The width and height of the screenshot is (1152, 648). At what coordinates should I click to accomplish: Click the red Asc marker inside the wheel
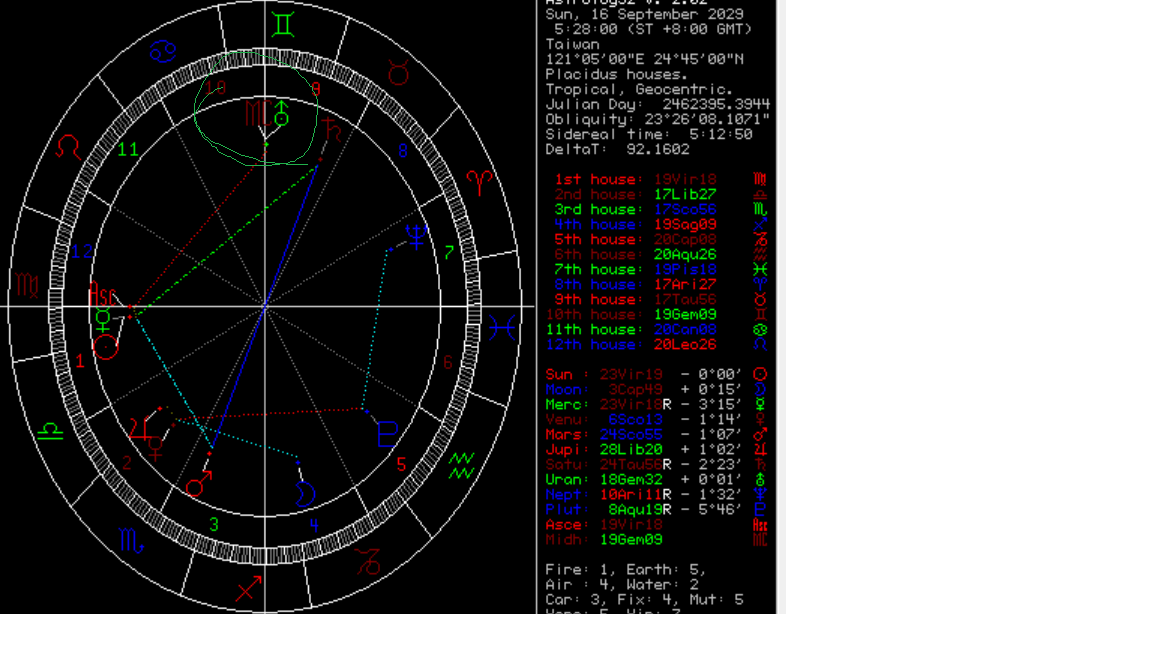(x=102, y=295)
